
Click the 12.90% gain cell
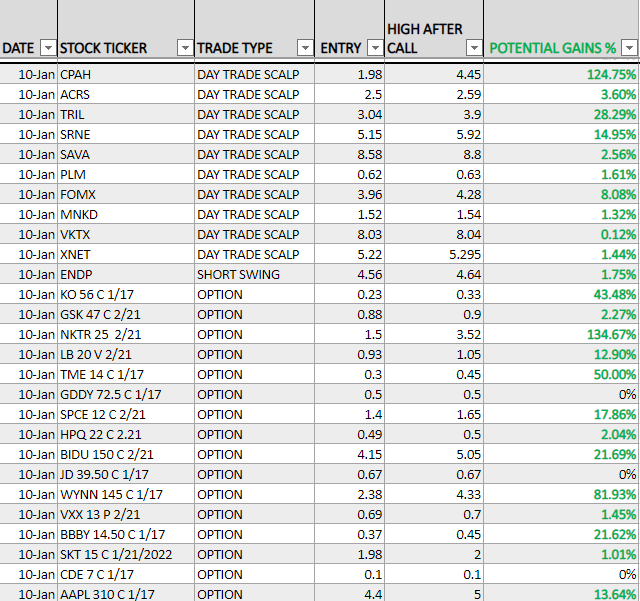point(561,354)
